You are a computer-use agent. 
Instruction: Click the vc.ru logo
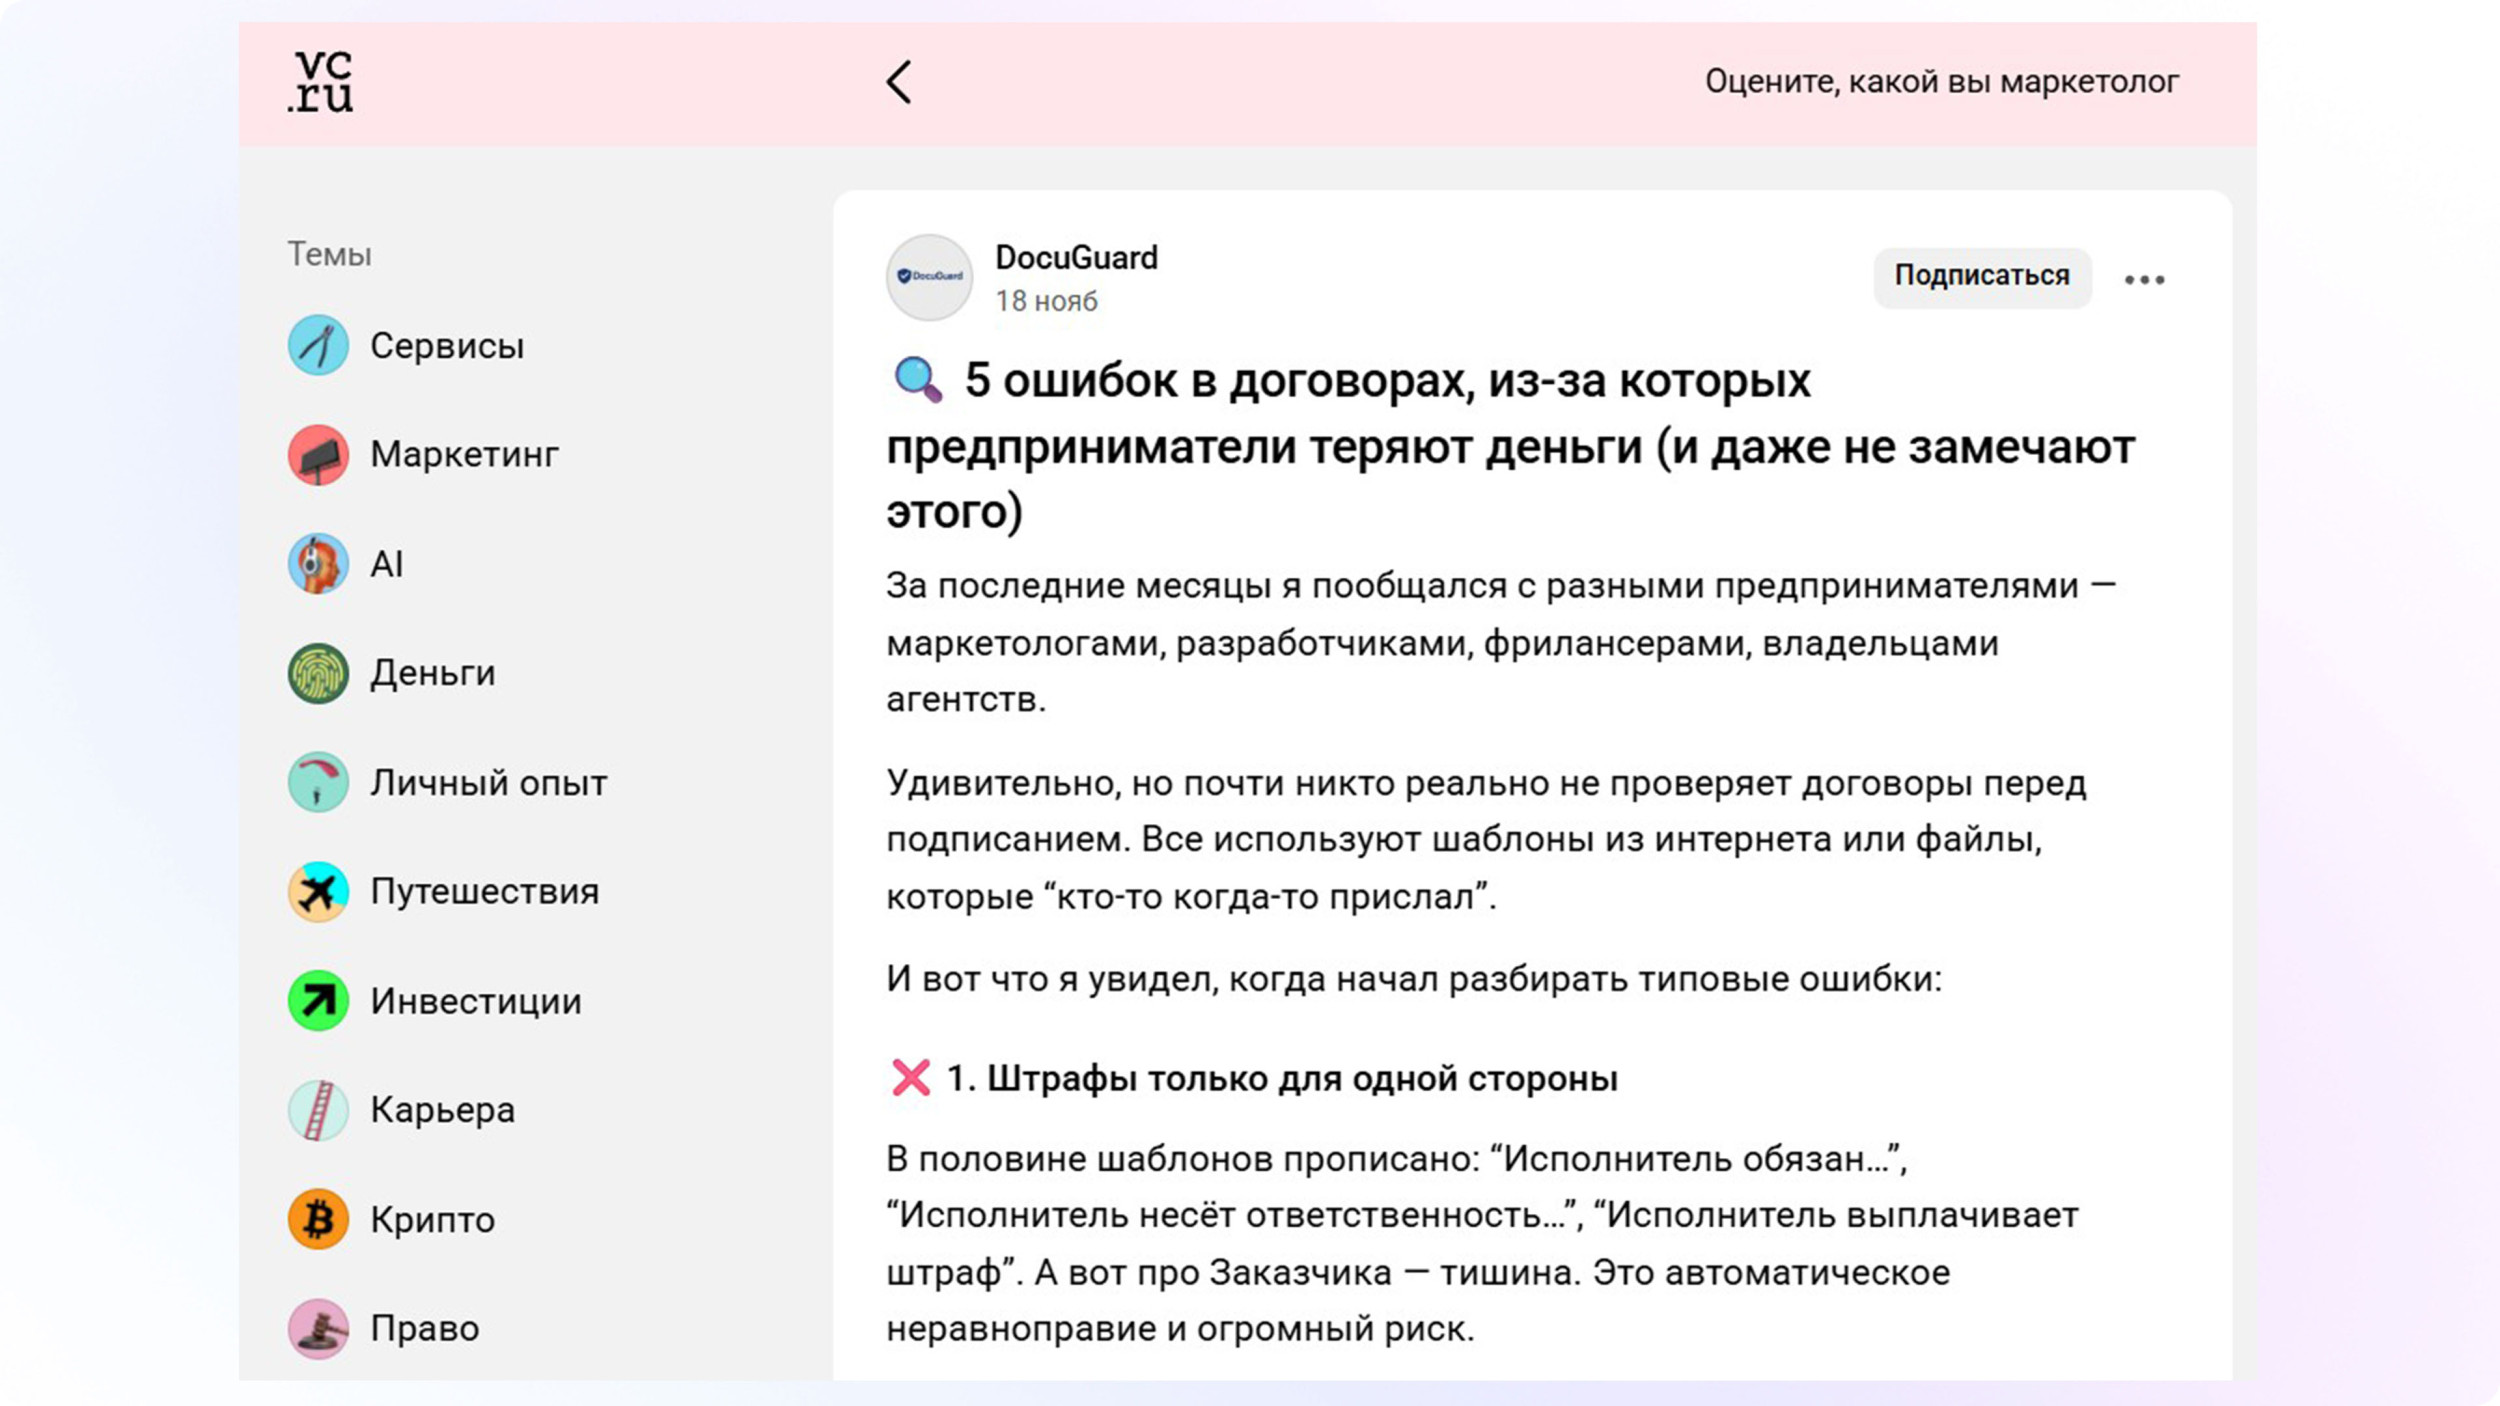coord(320,82)
